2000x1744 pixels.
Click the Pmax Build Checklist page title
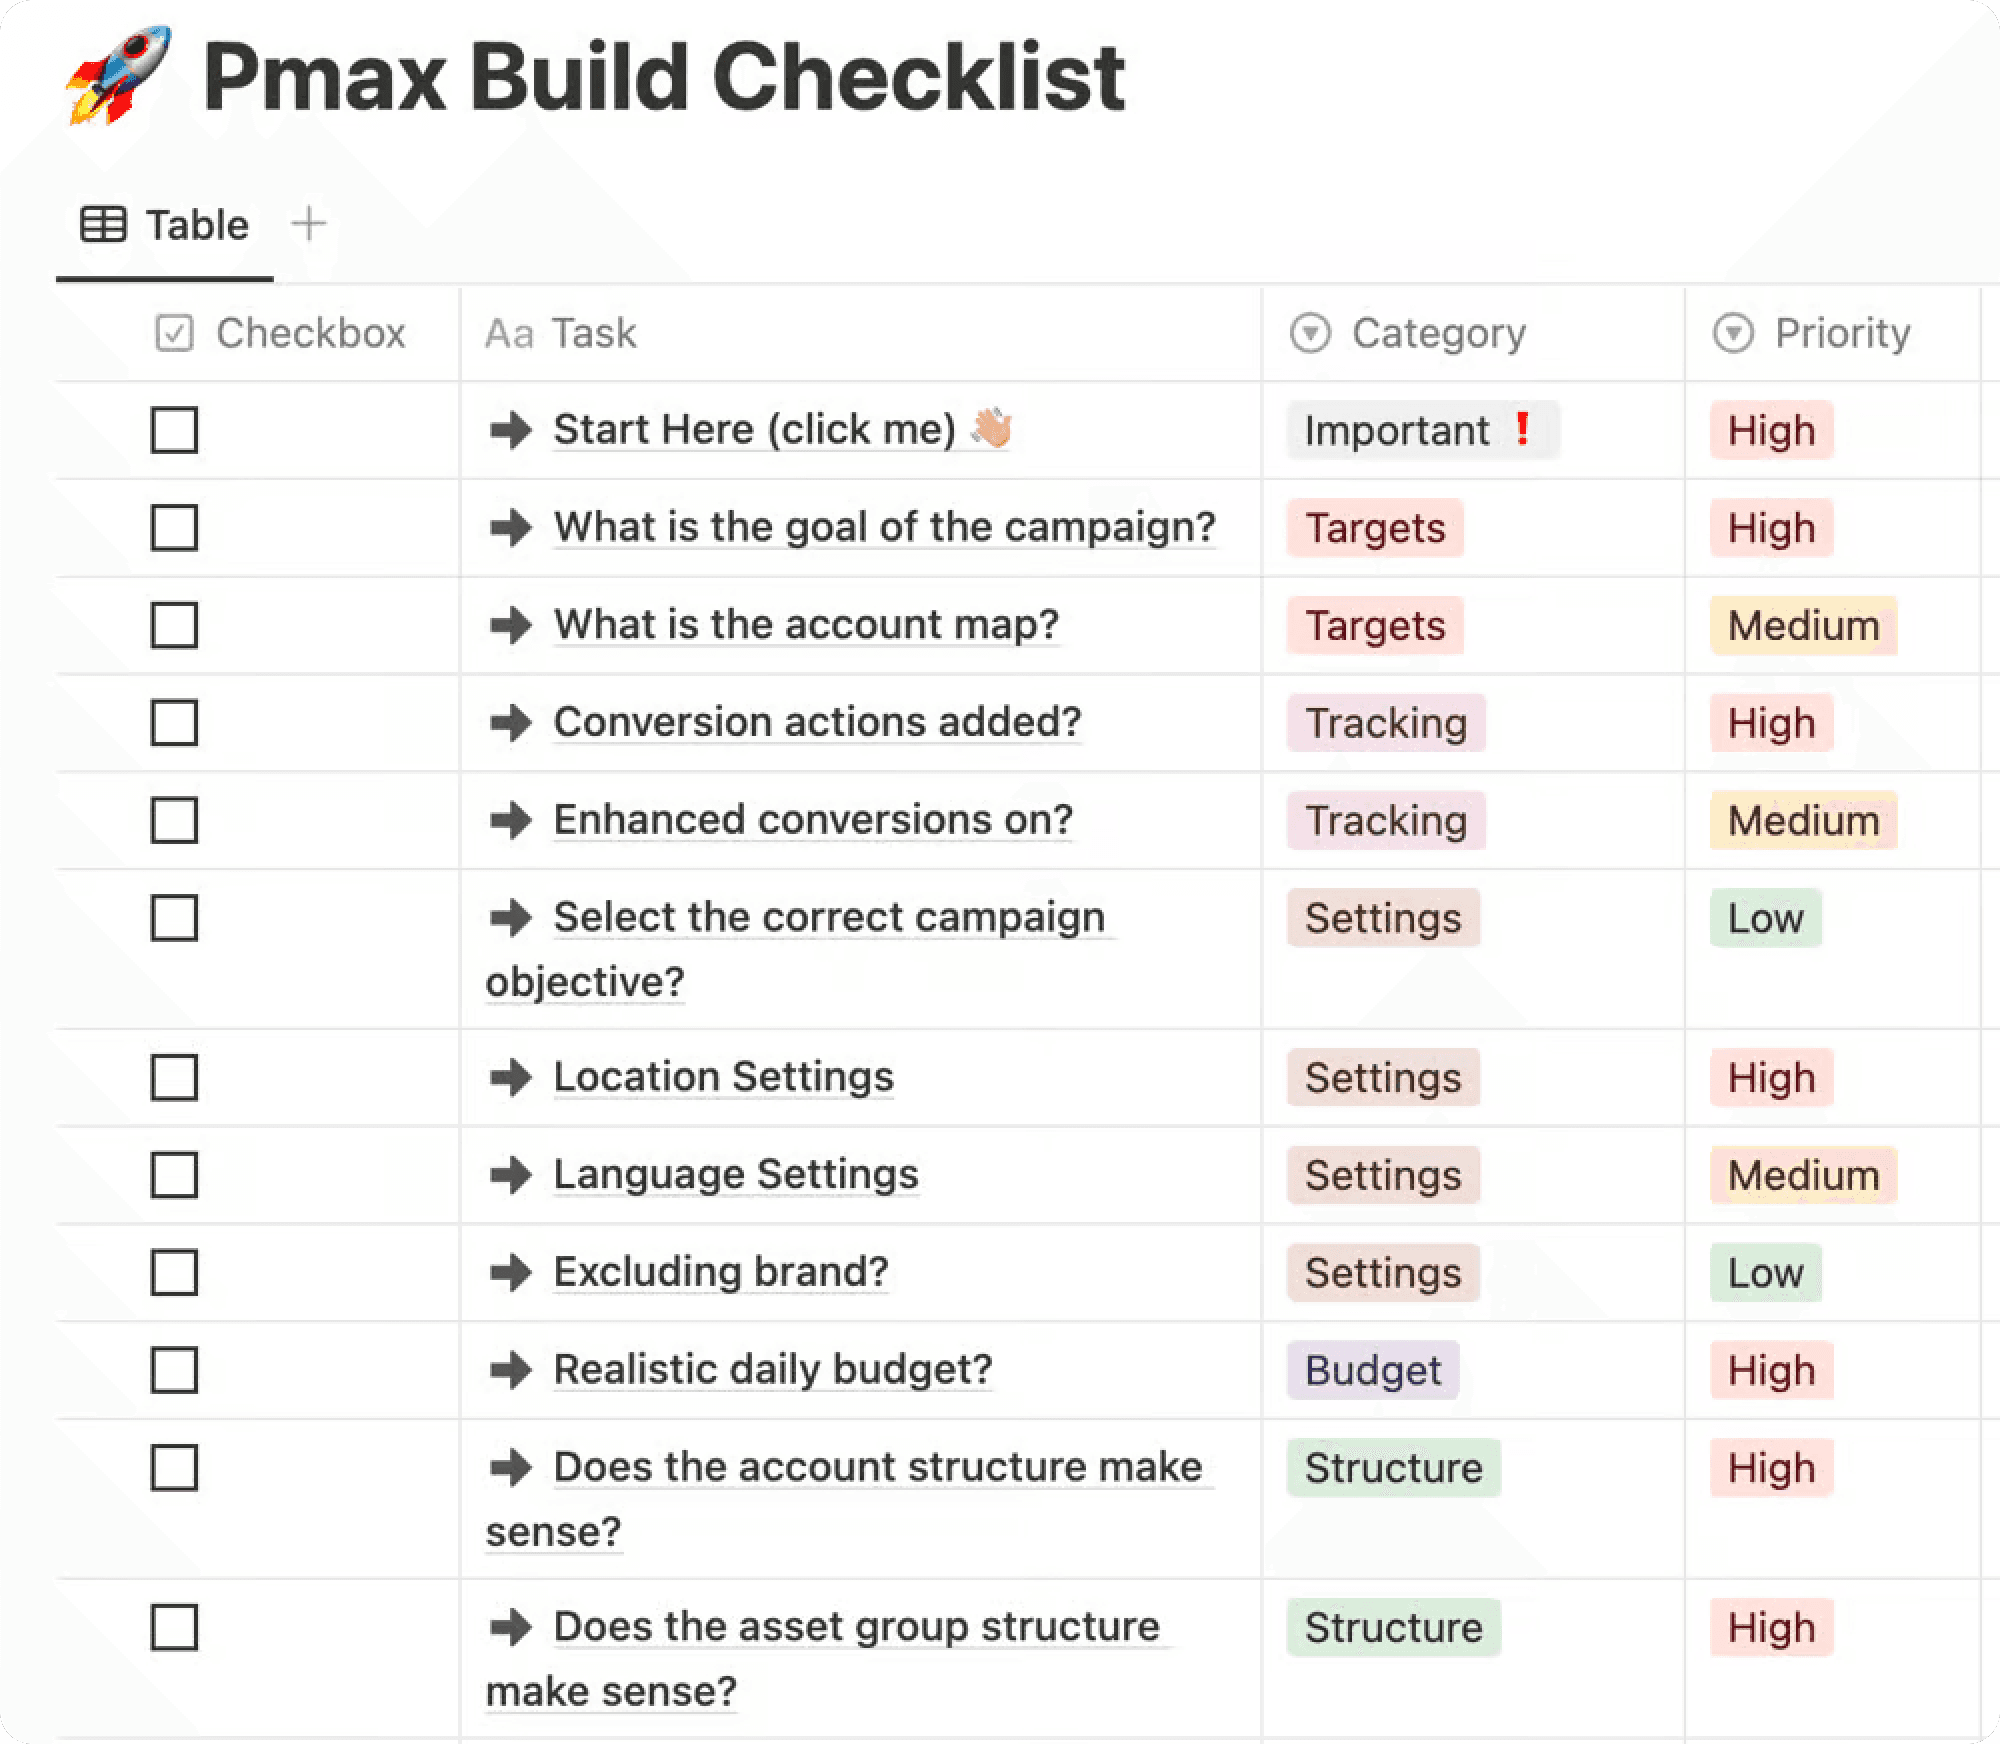664,77
